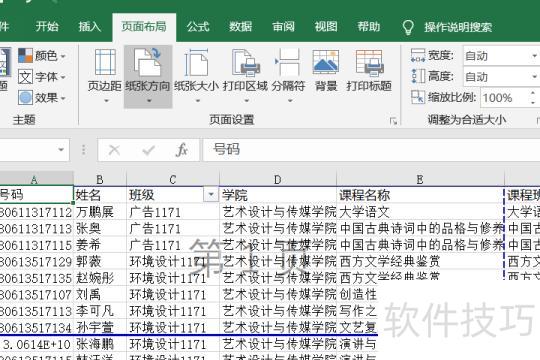Click the cell containing 刘禹

(x=100, y=294)
